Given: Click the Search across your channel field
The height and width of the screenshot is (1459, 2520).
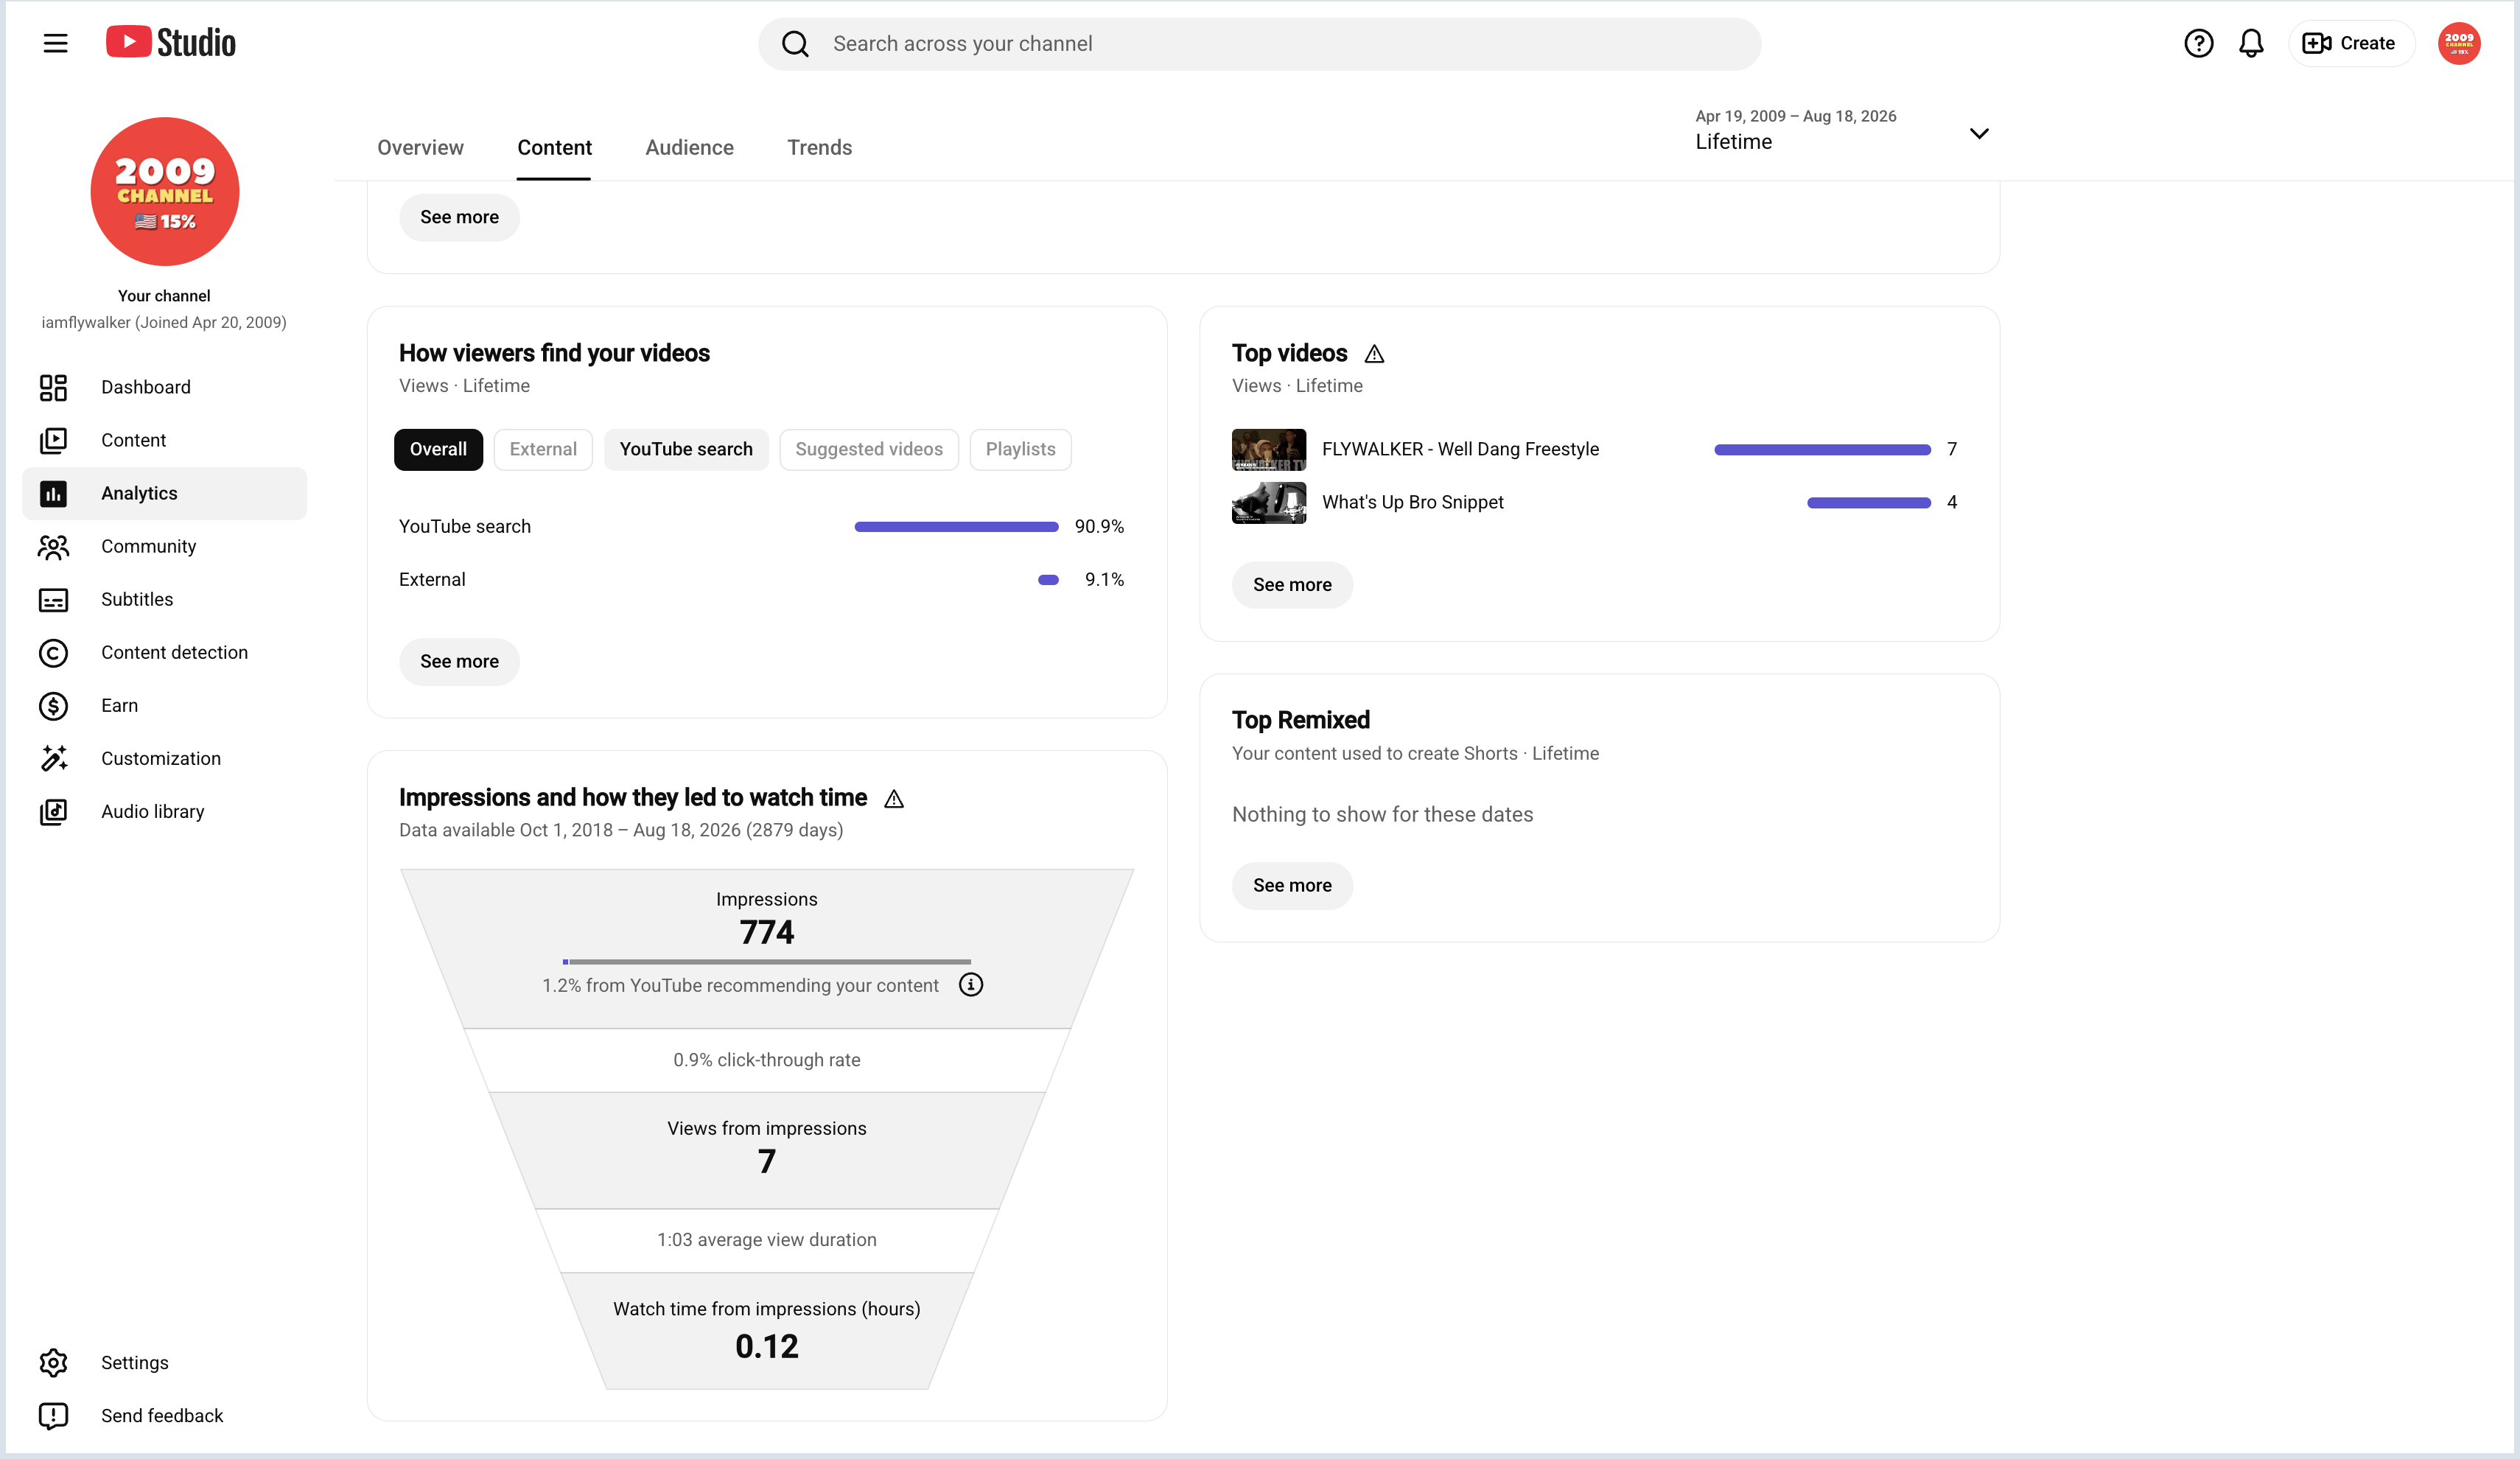Looking at the screenshot, I should coord(1259,44).
